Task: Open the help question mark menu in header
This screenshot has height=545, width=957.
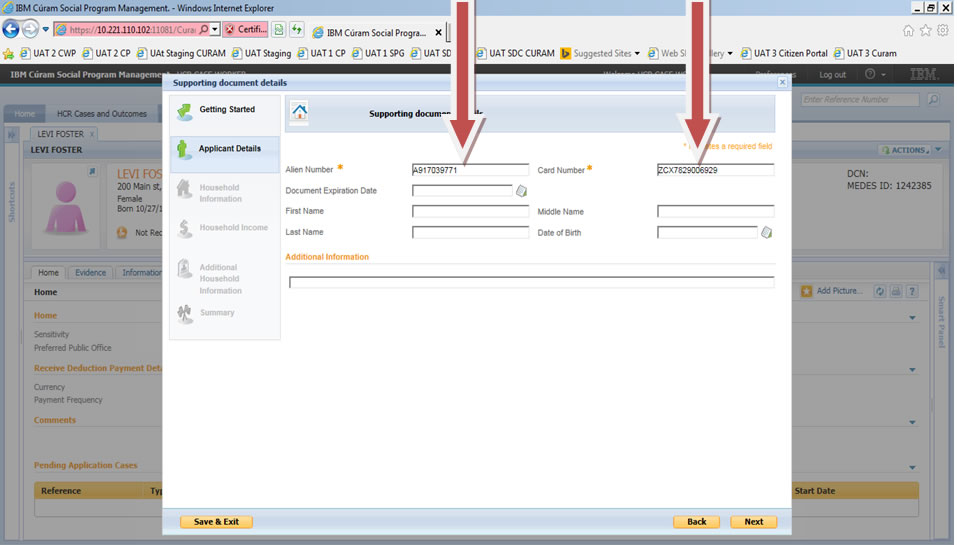Action: 875,74
